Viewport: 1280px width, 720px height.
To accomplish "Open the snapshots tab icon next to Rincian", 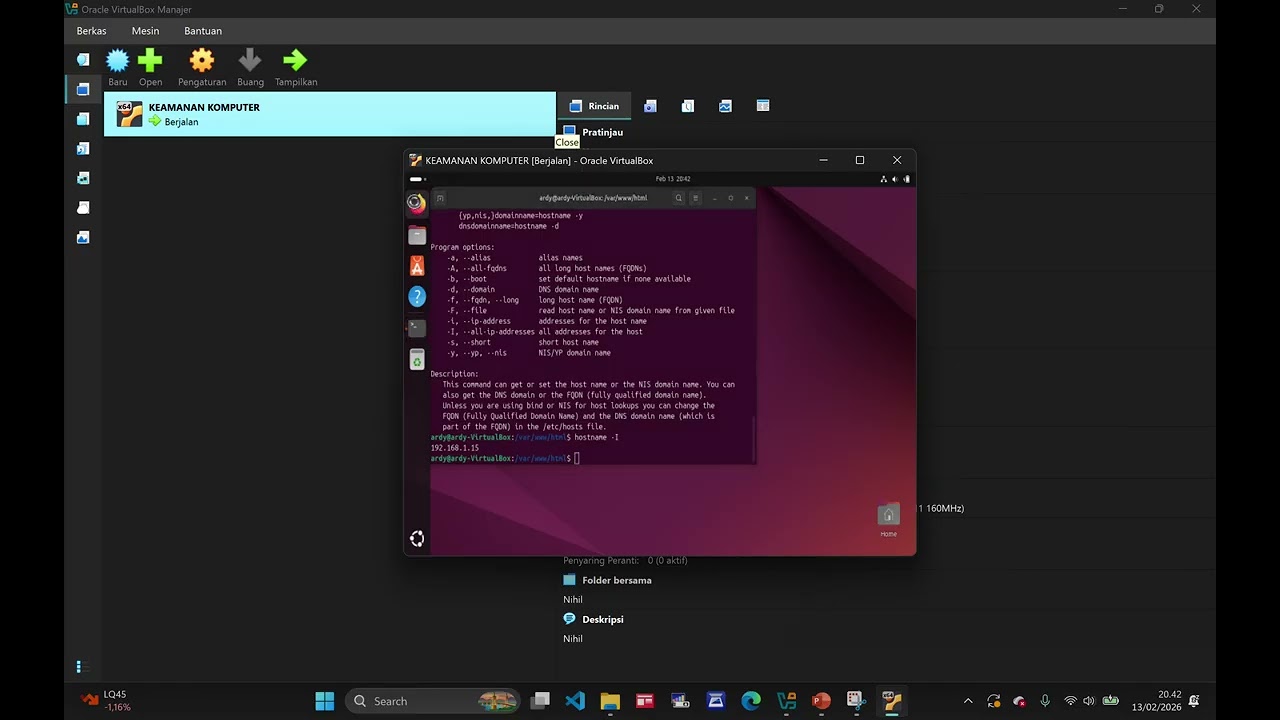I will (650, 106).
